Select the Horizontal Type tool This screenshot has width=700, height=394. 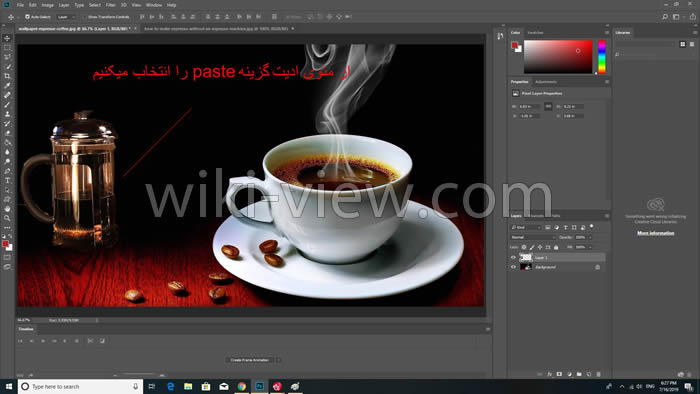click(7, 180)
